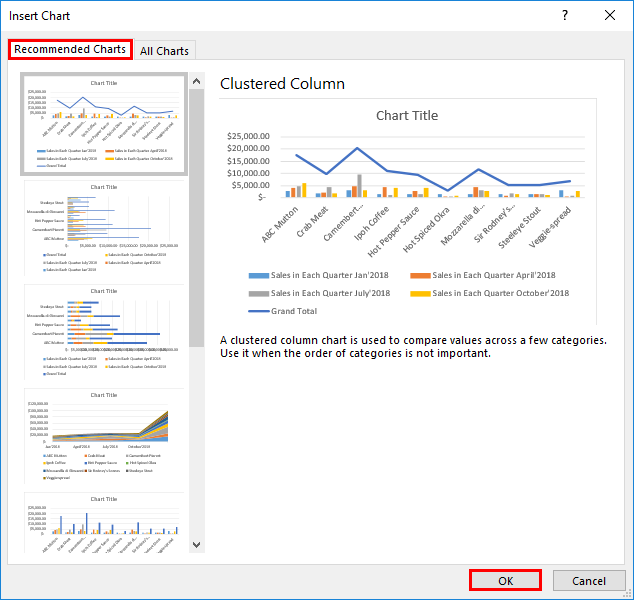This screenshot has height=600, width=634.
Task: Select the stacked area chart thumbnail
Action: click(x=104, y=436)
